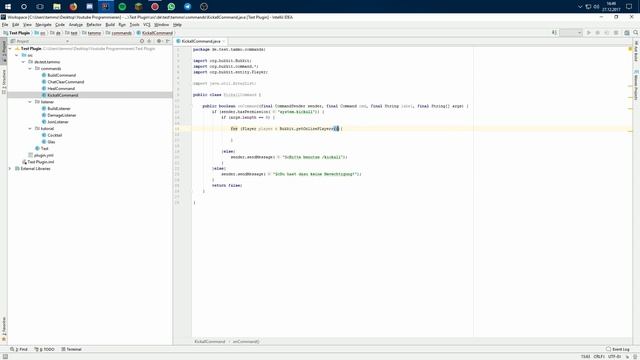Click the Project Structure icon in toolbar
640x360 pixels.
[x=627, y=33]
